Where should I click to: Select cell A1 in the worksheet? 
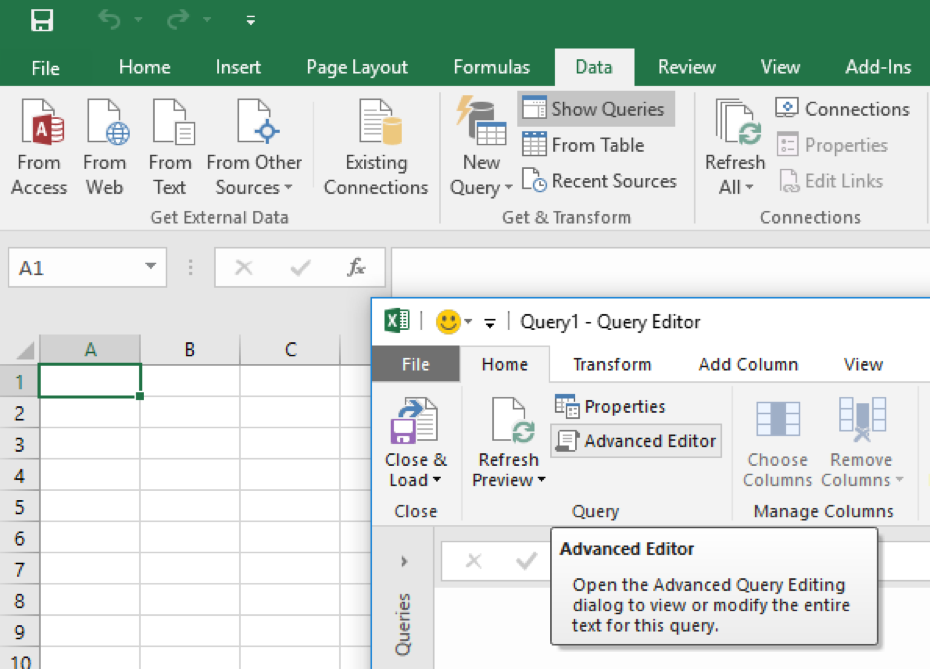pyautogui.click(x=90, y=381)
